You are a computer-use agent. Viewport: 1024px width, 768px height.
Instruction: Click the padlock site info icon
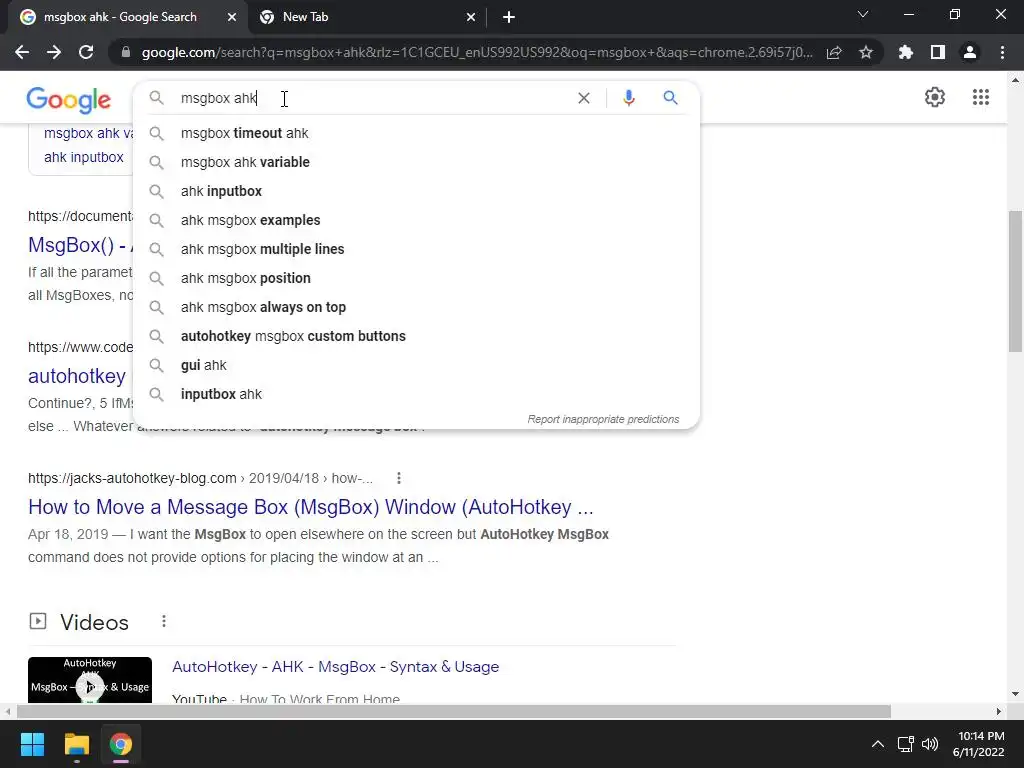[126, 52]
